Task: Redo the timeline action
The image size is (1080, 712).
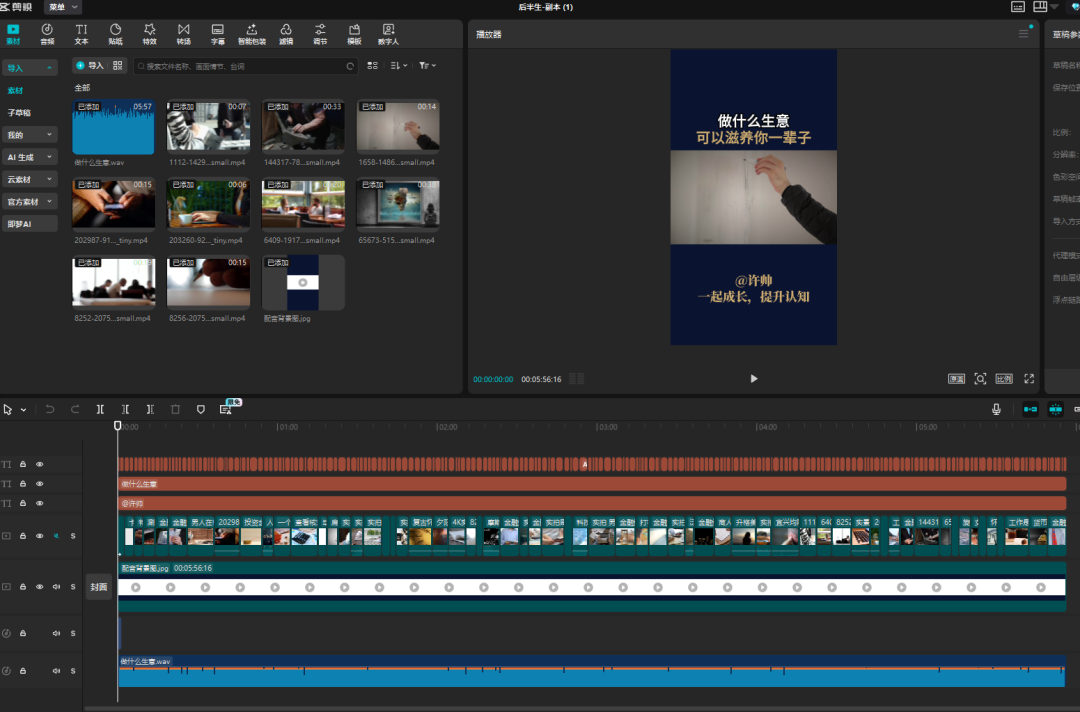Action: 75,409
